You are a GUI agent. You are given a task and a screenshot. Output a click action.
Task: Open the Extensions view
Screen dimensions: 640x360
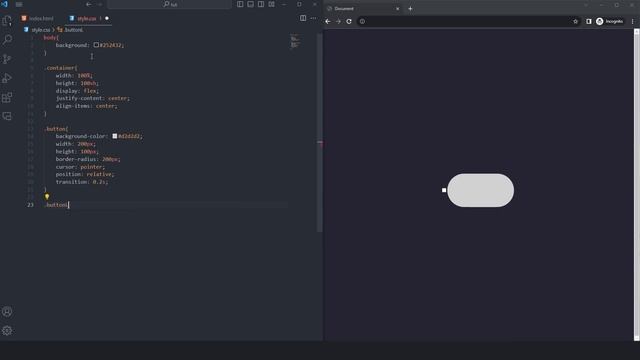7,97
